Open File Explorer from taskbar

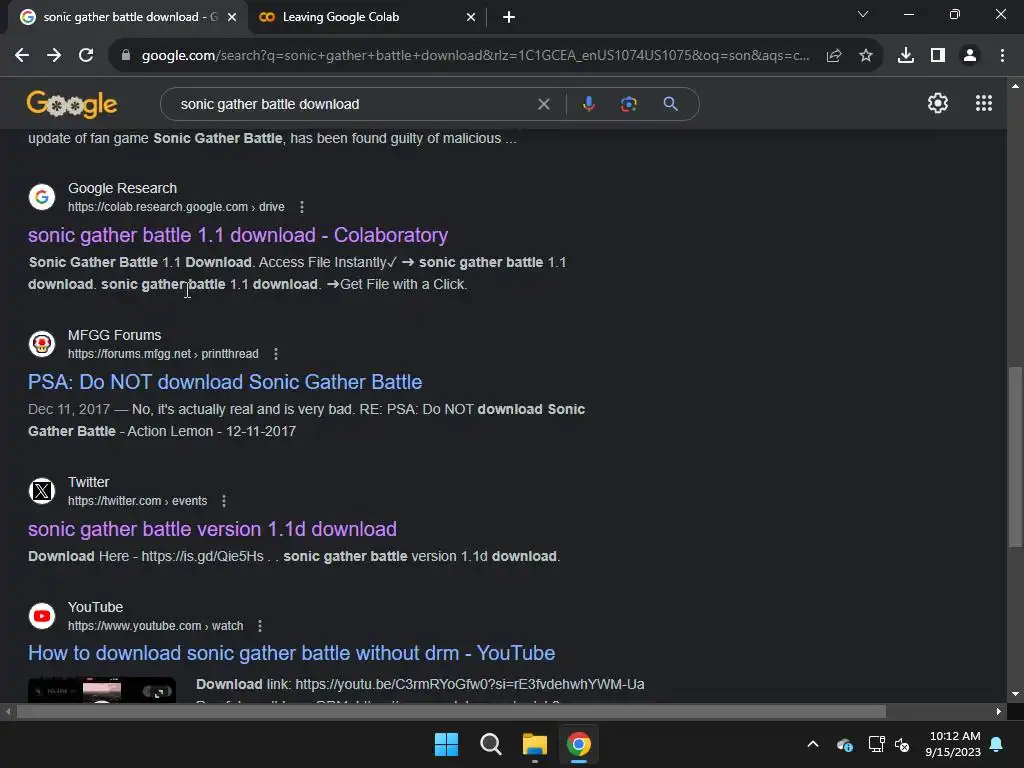point(534,744)
